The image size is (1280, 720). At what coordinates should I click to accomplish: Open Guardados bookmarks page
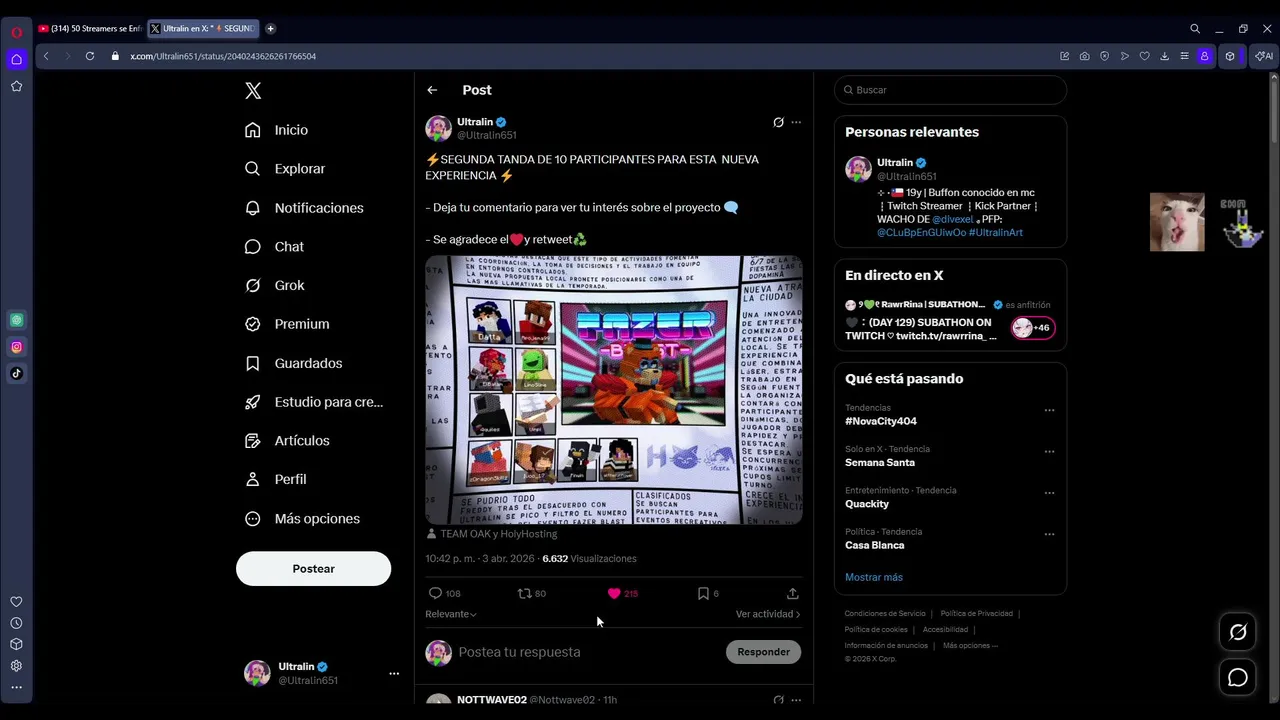(x=293, y=363)
